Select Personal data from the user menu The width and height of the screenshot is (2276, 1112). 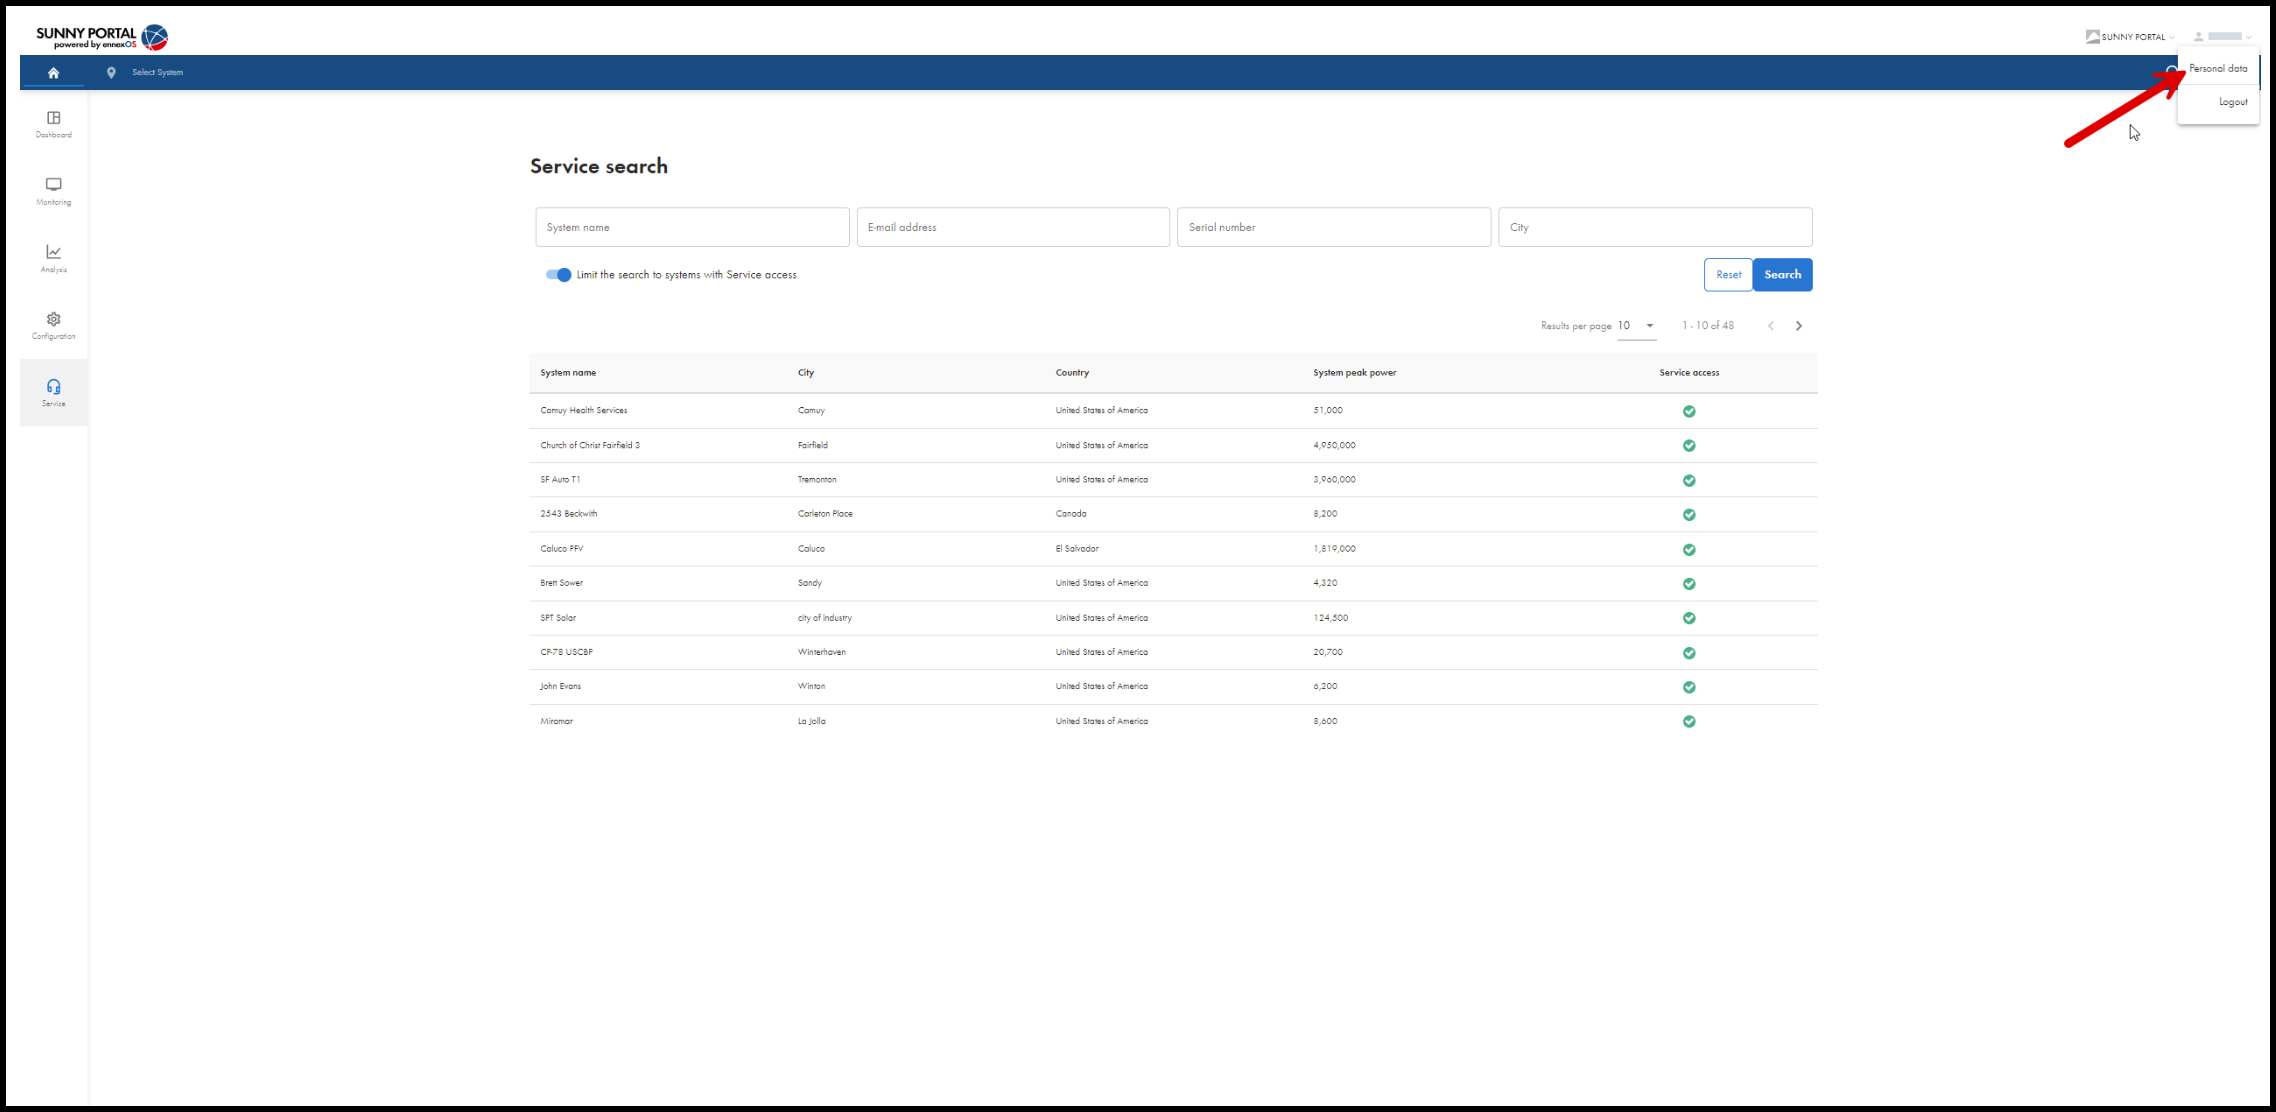point(2218,68)
